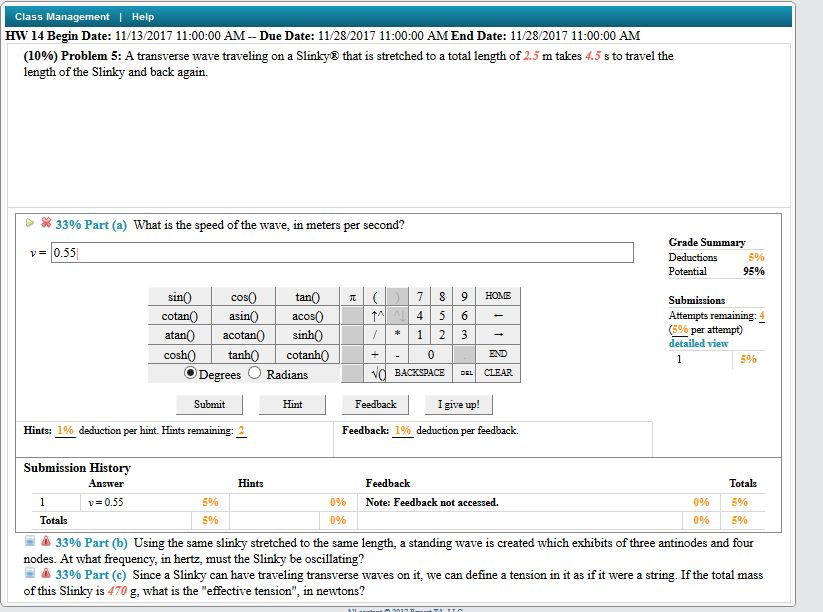Click the Feedback 1% deduction link
The width and height of the screenshot is (823, 612).
point(403,431)
